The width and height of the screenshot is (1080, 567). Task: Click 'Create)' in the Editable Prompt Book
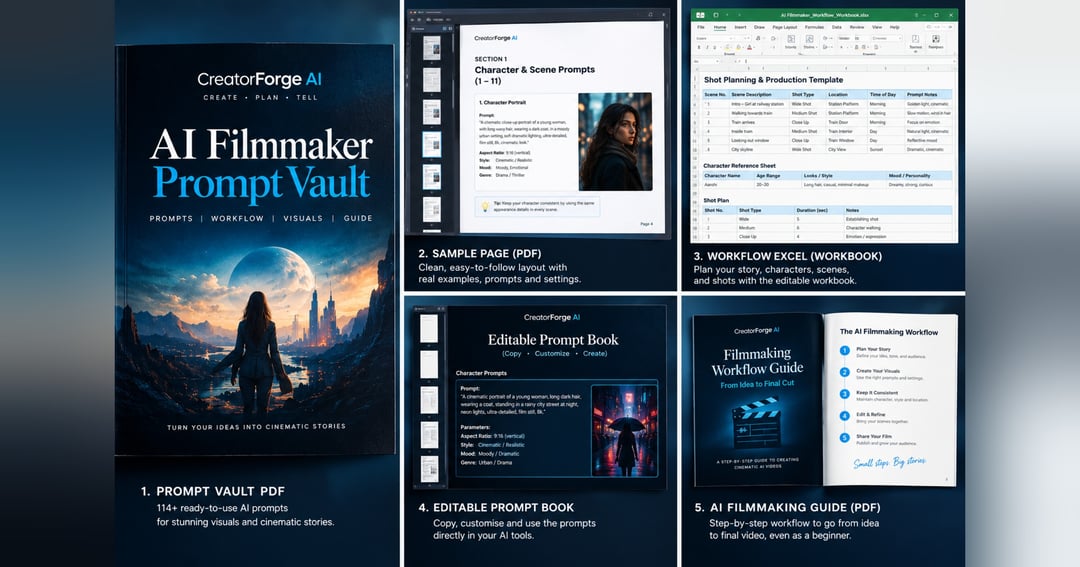point(595,353)
